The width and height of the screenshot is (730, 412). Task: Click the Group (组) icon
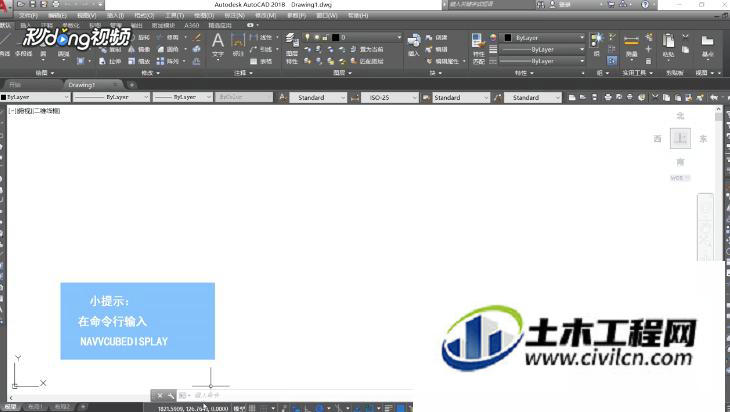tap(596, 41)
